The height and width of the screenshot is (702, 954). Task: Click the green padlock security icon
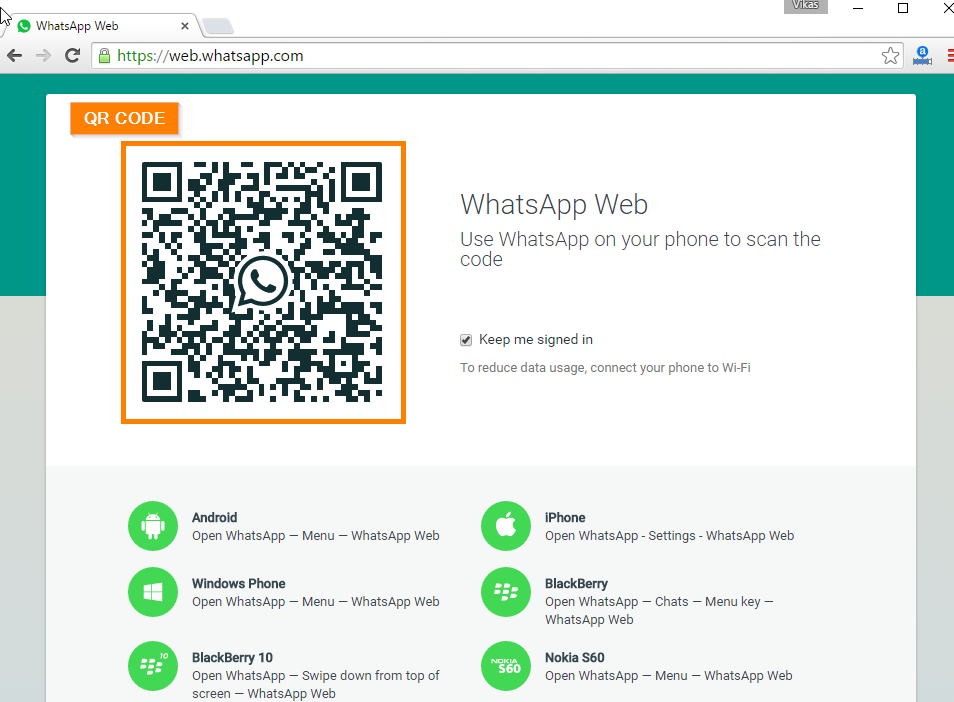105,56
